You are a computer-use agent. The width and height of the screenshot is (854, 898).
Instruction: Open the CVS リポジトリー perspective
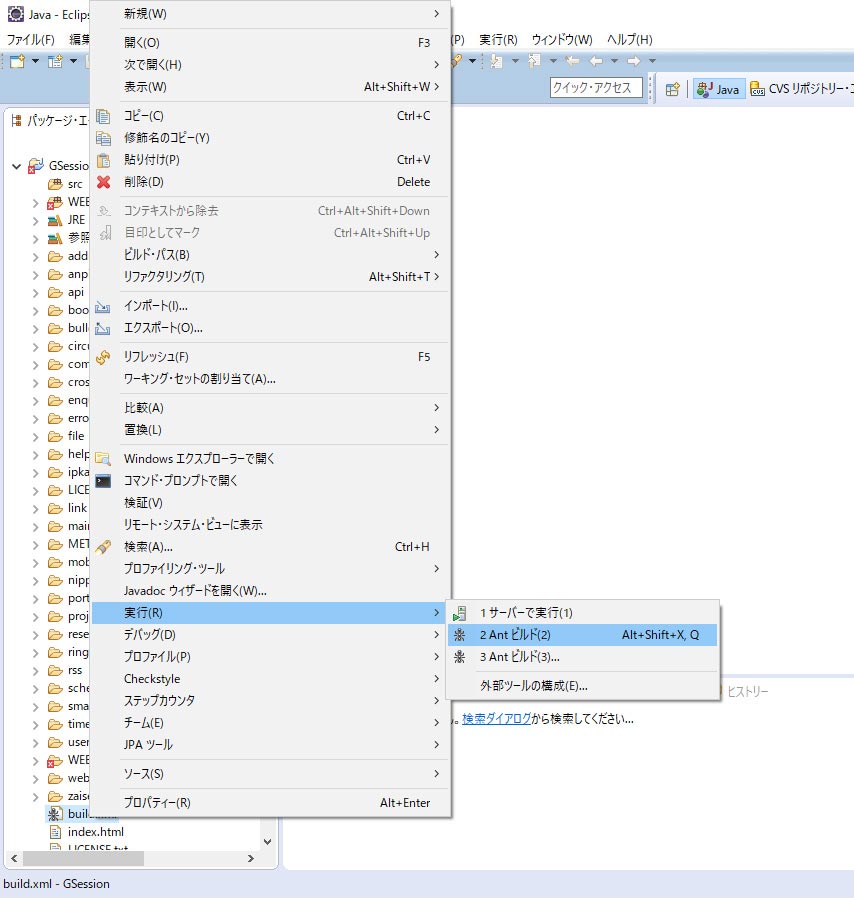tap(802, 89)
